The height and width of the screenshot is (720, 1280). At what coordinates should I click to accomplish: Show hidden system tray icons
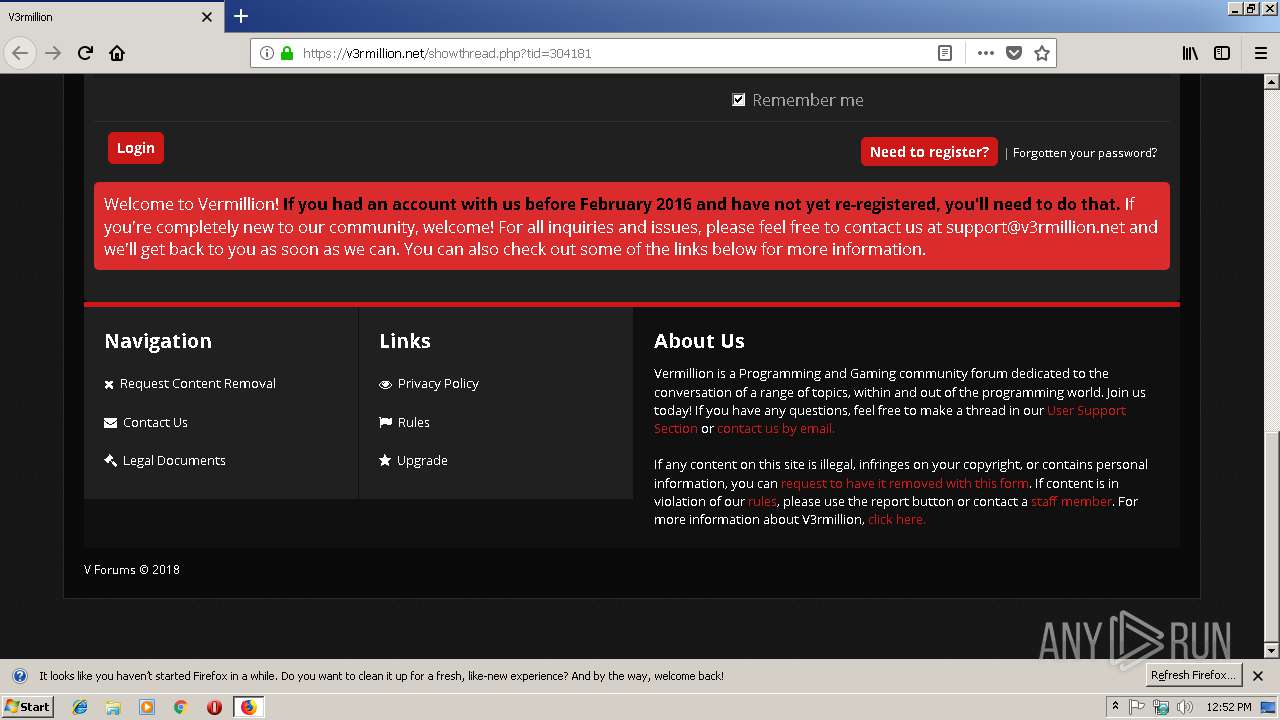[1115, 707]
